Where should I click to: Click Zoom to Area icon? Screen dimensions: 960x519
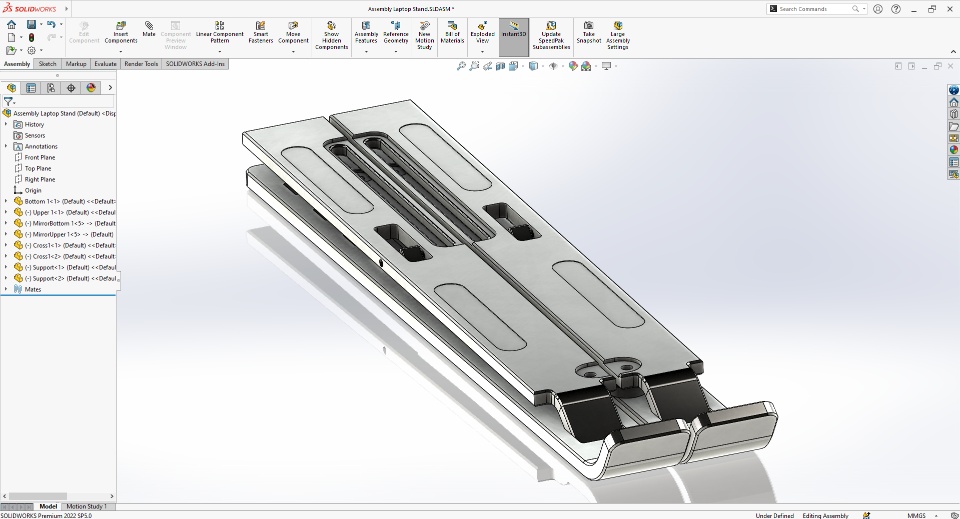point(474,65)
